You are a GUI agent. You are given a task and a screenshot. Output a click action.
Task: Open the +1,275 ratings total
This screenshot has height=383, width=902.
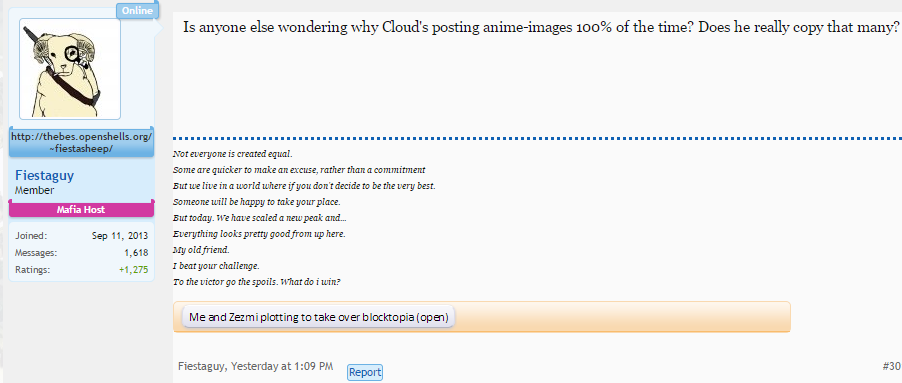pyautogui.click(x=133, y=269)
